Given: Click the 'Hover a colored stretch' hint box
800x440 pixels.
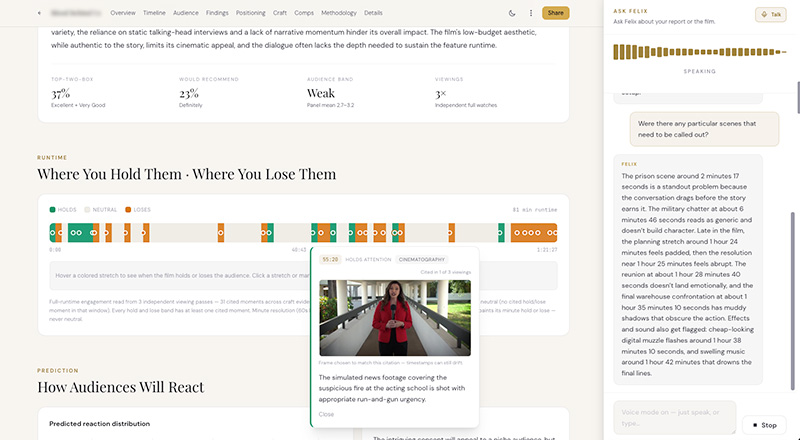Looking at the screenshot, I should tap(180, 276).
